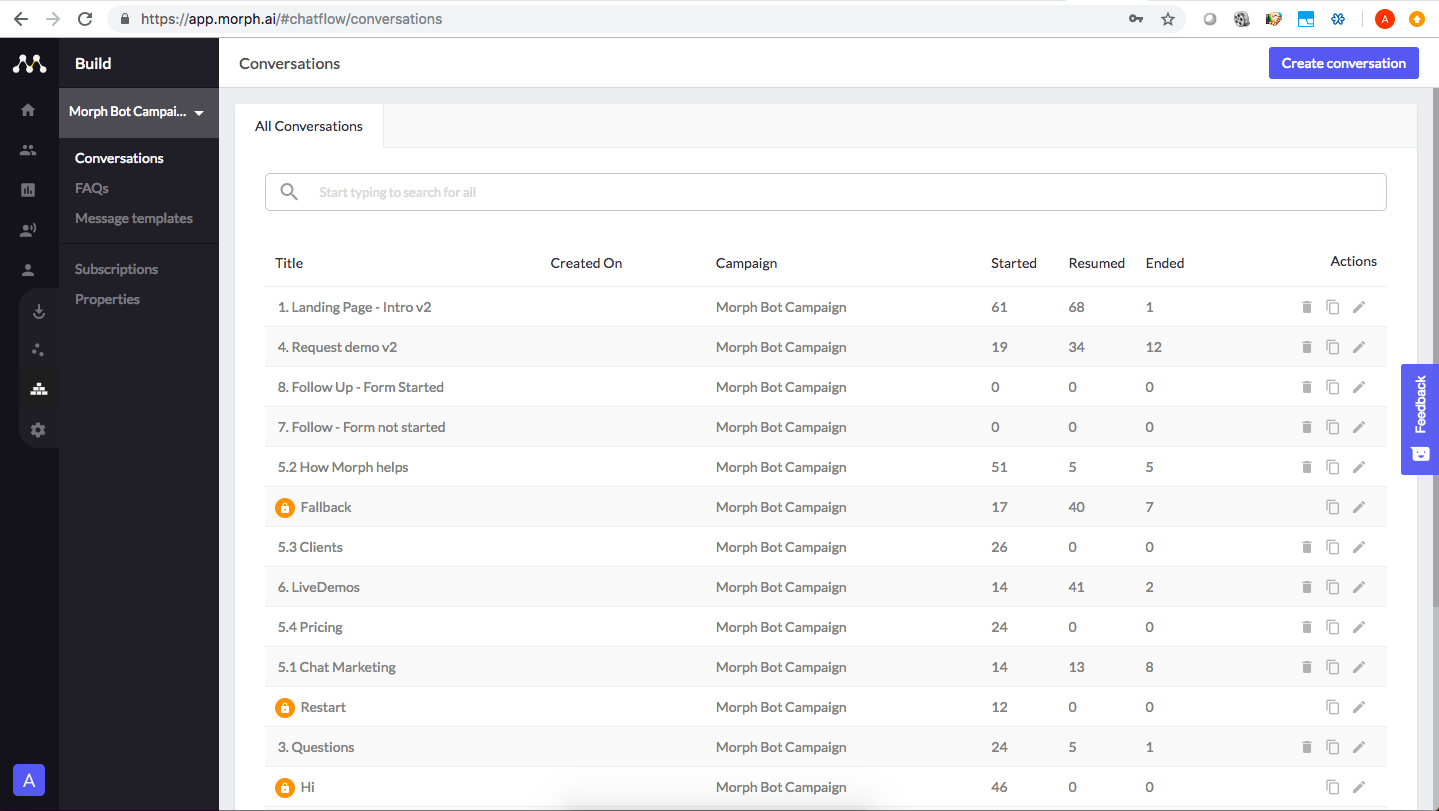Delete the 7. Follow - Form not started conversation
Screen dimensions: 1439x811
pyautogui.click(x=1306, y=427)
